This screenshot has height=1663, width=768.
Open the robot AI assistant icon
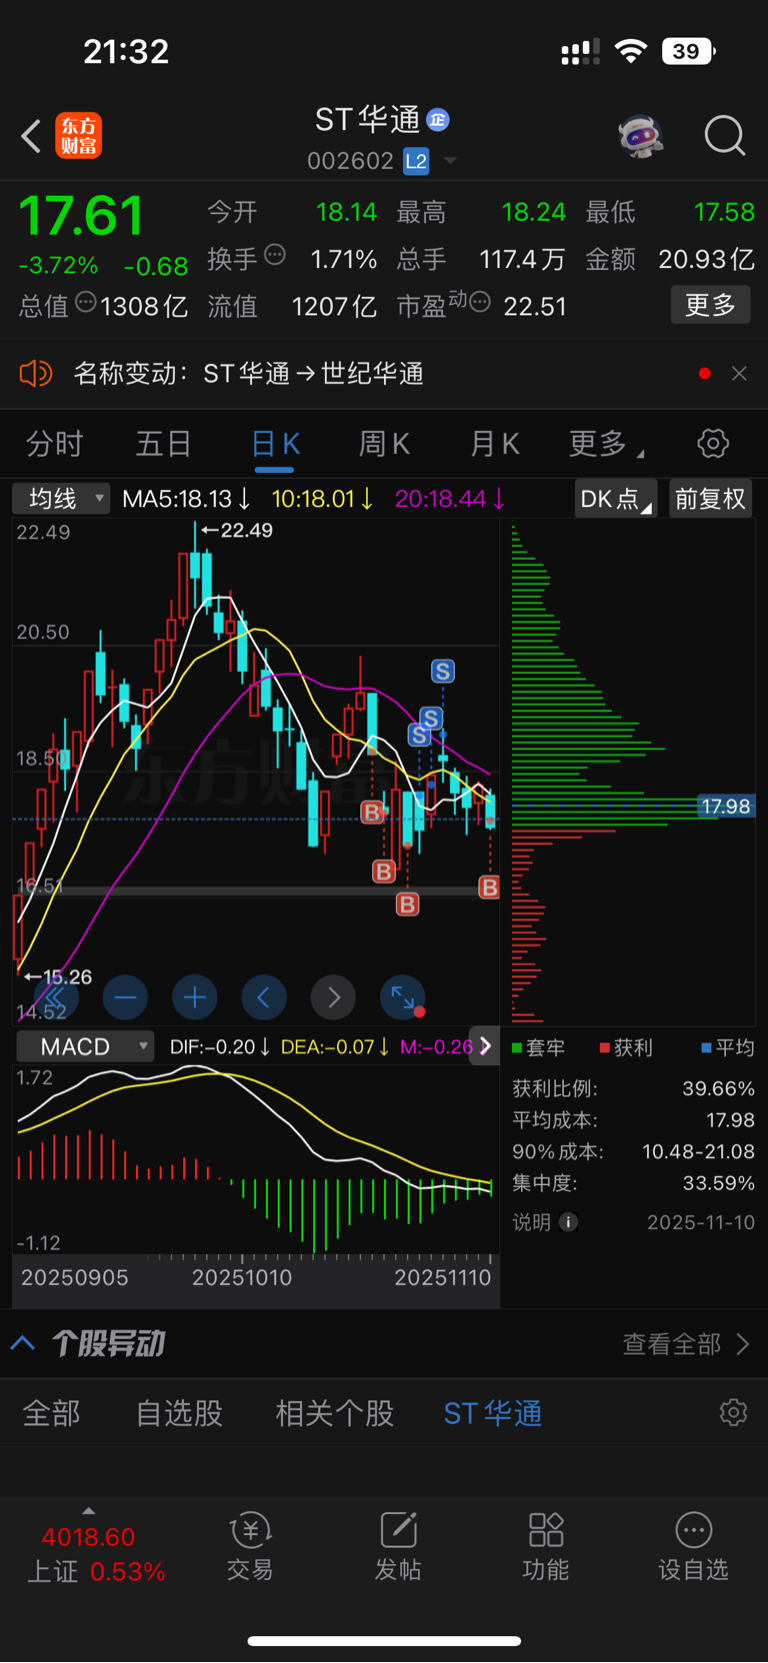coord(640,136)
